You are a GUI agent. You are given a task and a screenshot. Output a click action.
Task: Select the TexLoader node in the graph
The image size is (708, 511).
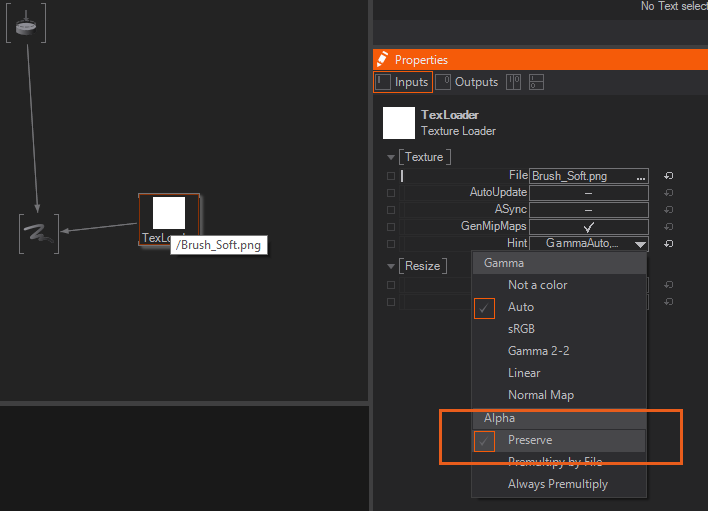(x=168, y=217)
